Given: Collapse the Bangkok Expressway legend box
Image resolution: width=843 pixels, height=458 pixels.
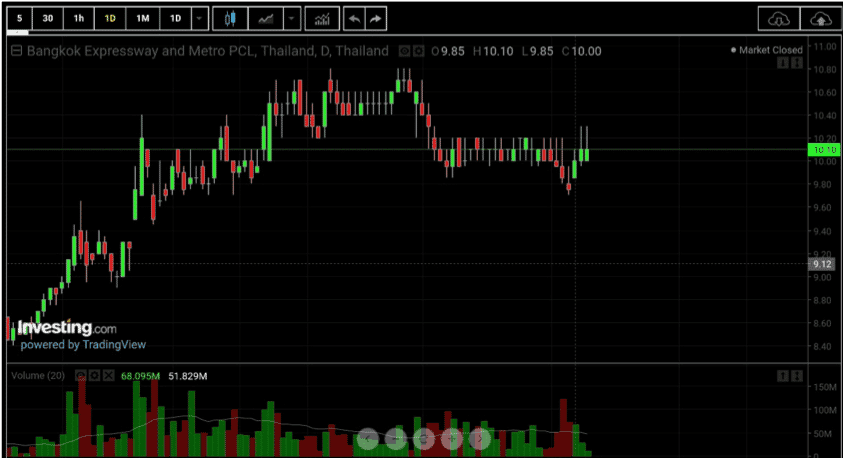Looking at the screenshot, I should point(17,51).
